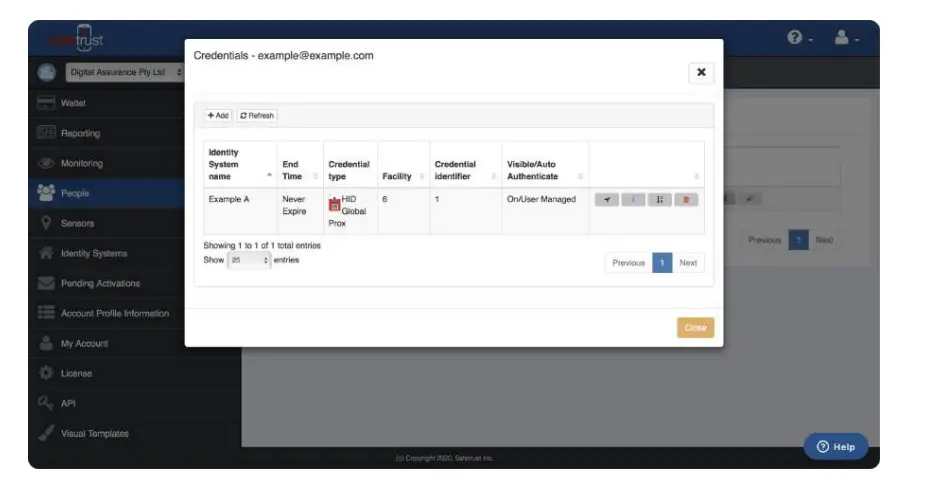Screen dimensions: 941x501
Task: Click the blue info icon for Example A
Action: [633, 200]
